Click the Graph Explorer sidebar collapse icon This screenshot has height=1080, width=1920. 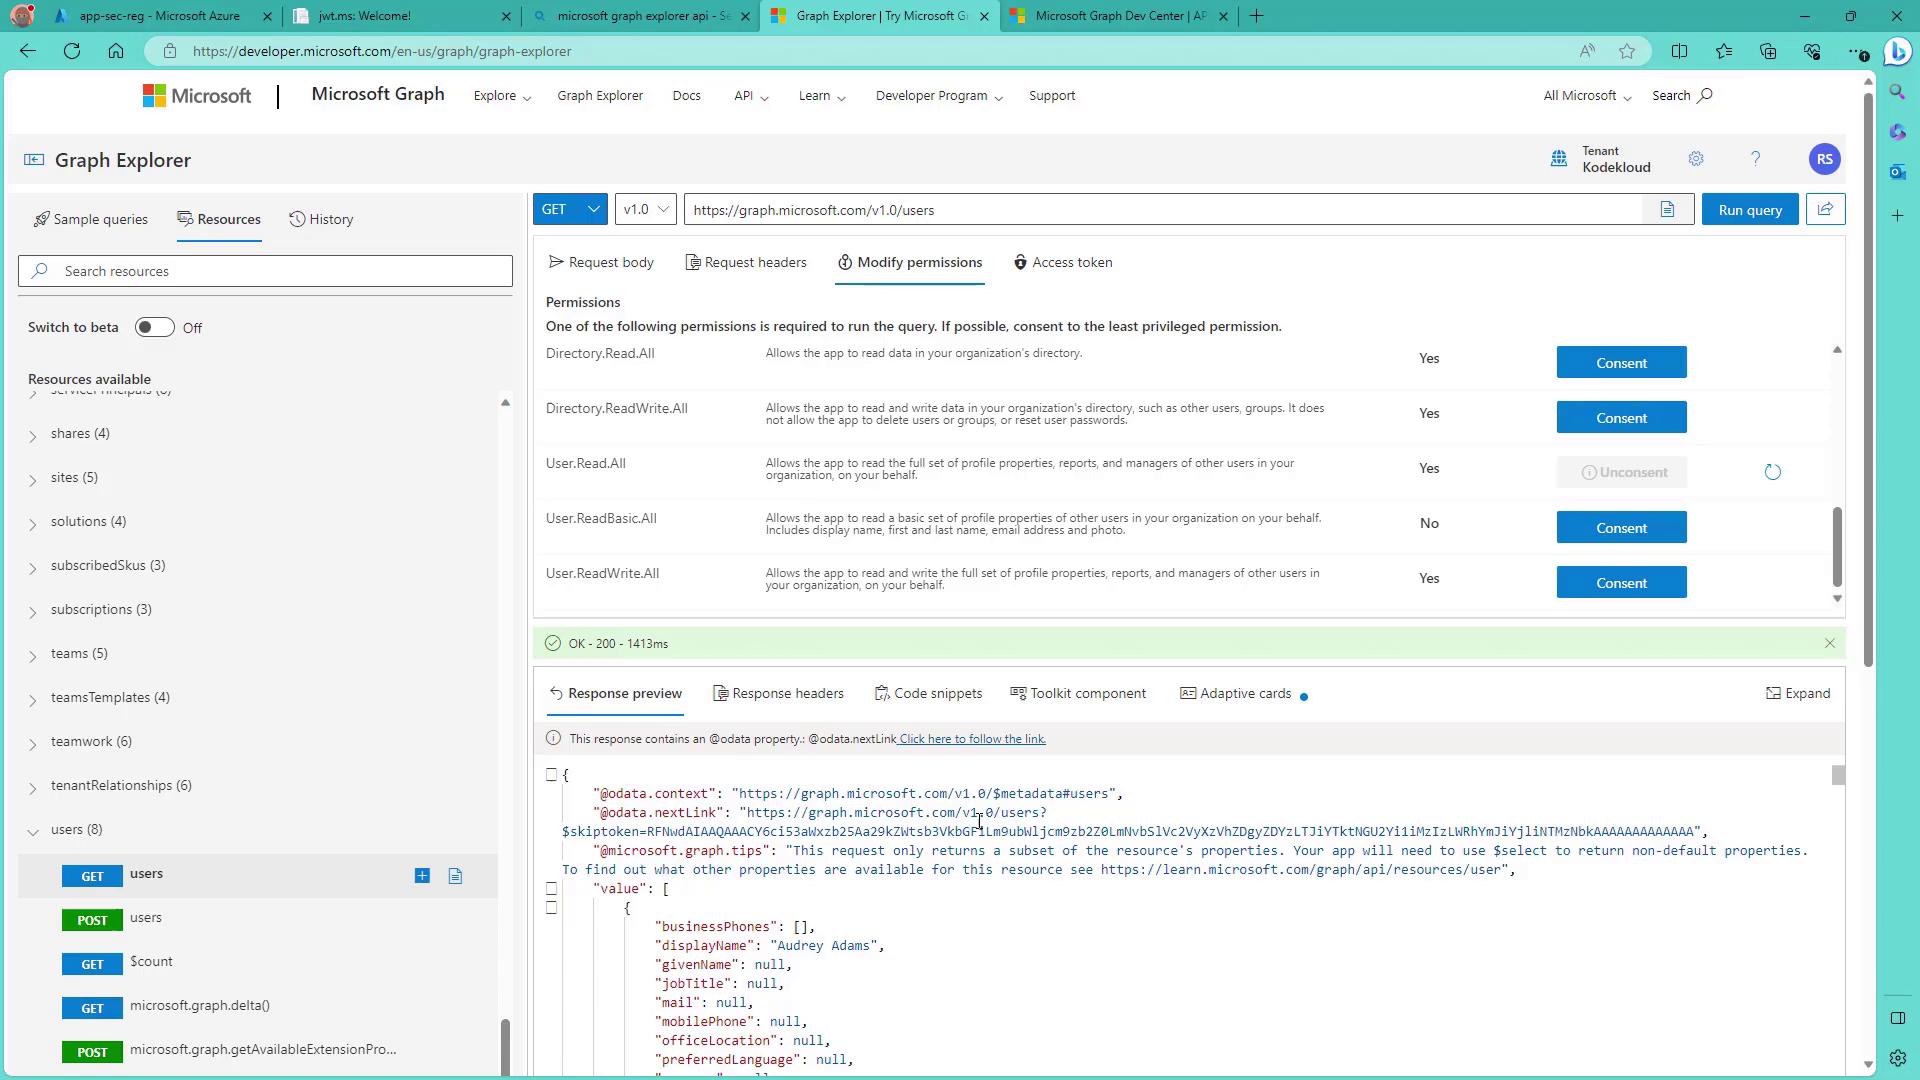click(x=34, y=160)
